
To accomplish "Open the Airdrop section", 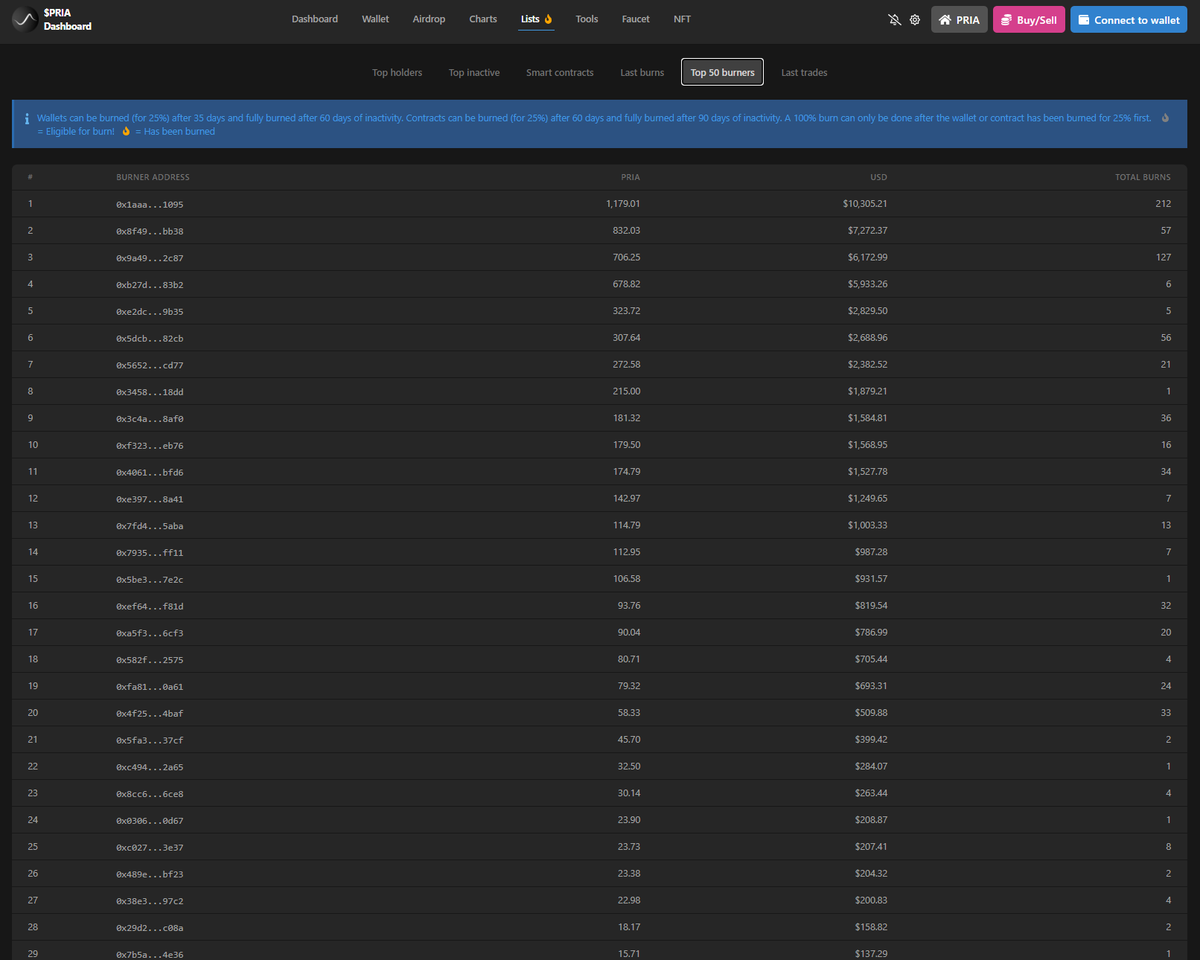I will point(429,19).
